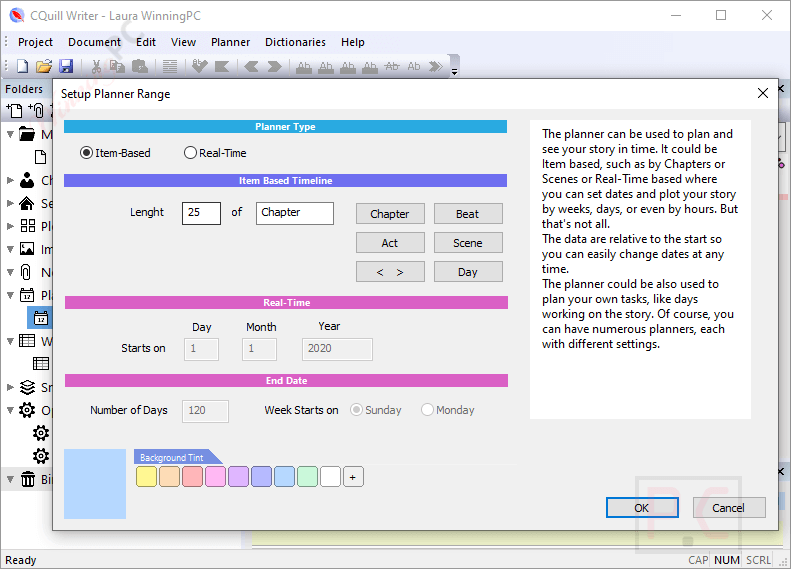The height and width of the screenshot is (569, 791).
Task: Collapse the image icon node arrow
Action: pyautogui.click(x=10, y=249)
